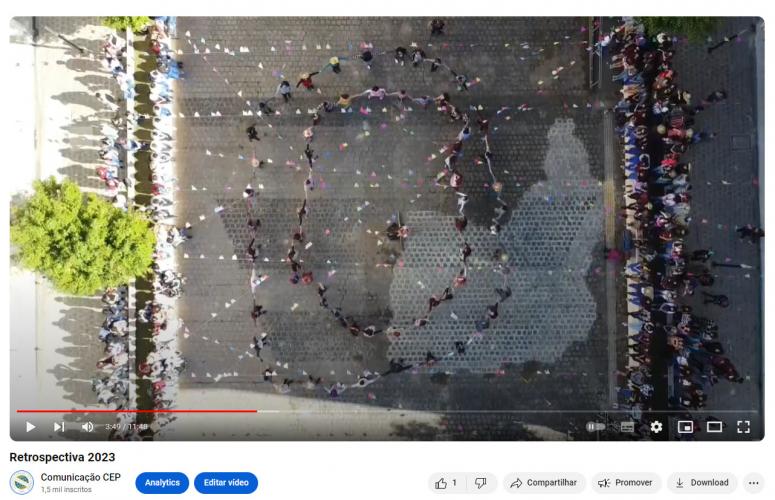Toggle the autoplay switch
This screenshot has width=775, height=500.
pyautogui.click(x=595, y=427)
